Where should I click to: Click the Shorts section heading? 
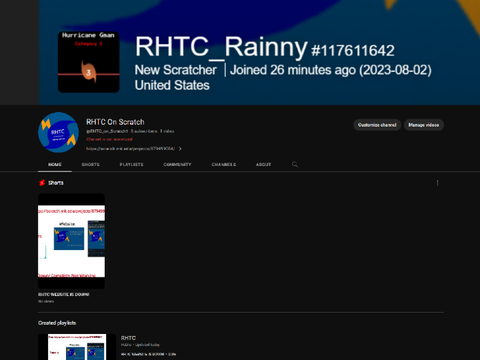[56, 183]
